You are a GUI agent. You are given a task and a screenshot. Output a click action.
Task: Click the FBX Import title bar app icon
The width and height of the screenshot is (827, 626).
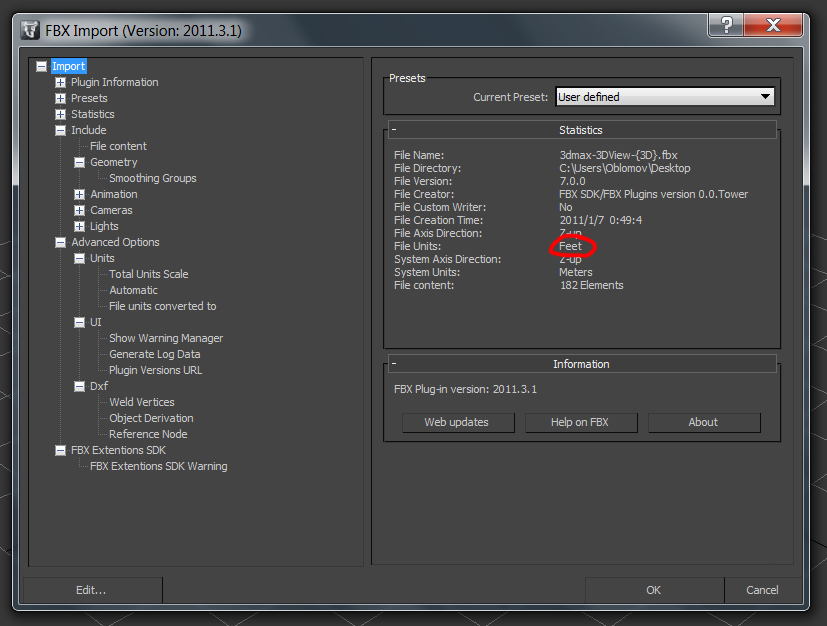pyautogui.click(x=31, y=30)
